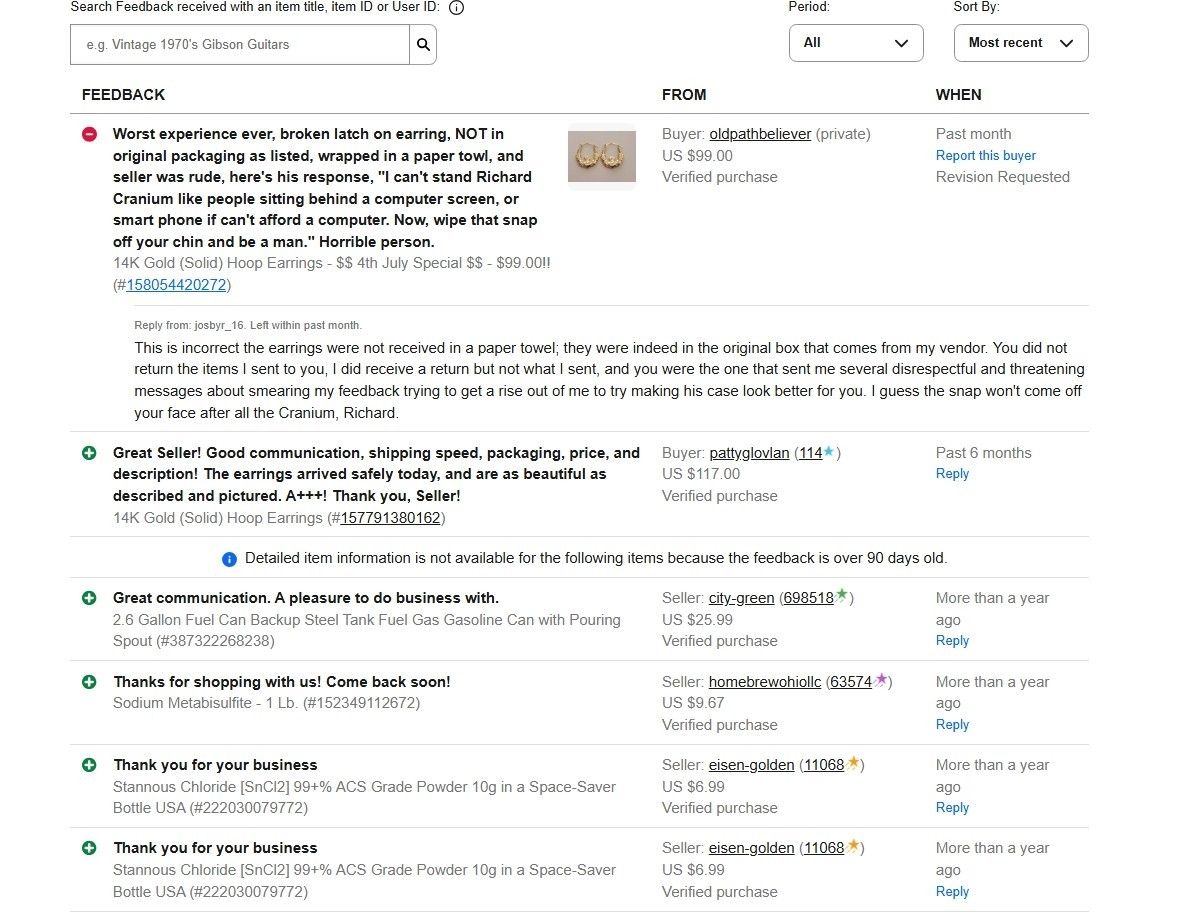1183x912 pixels.
Task: Open the hoop earrings thumbnail image
Action: click(x=602, y=156)
